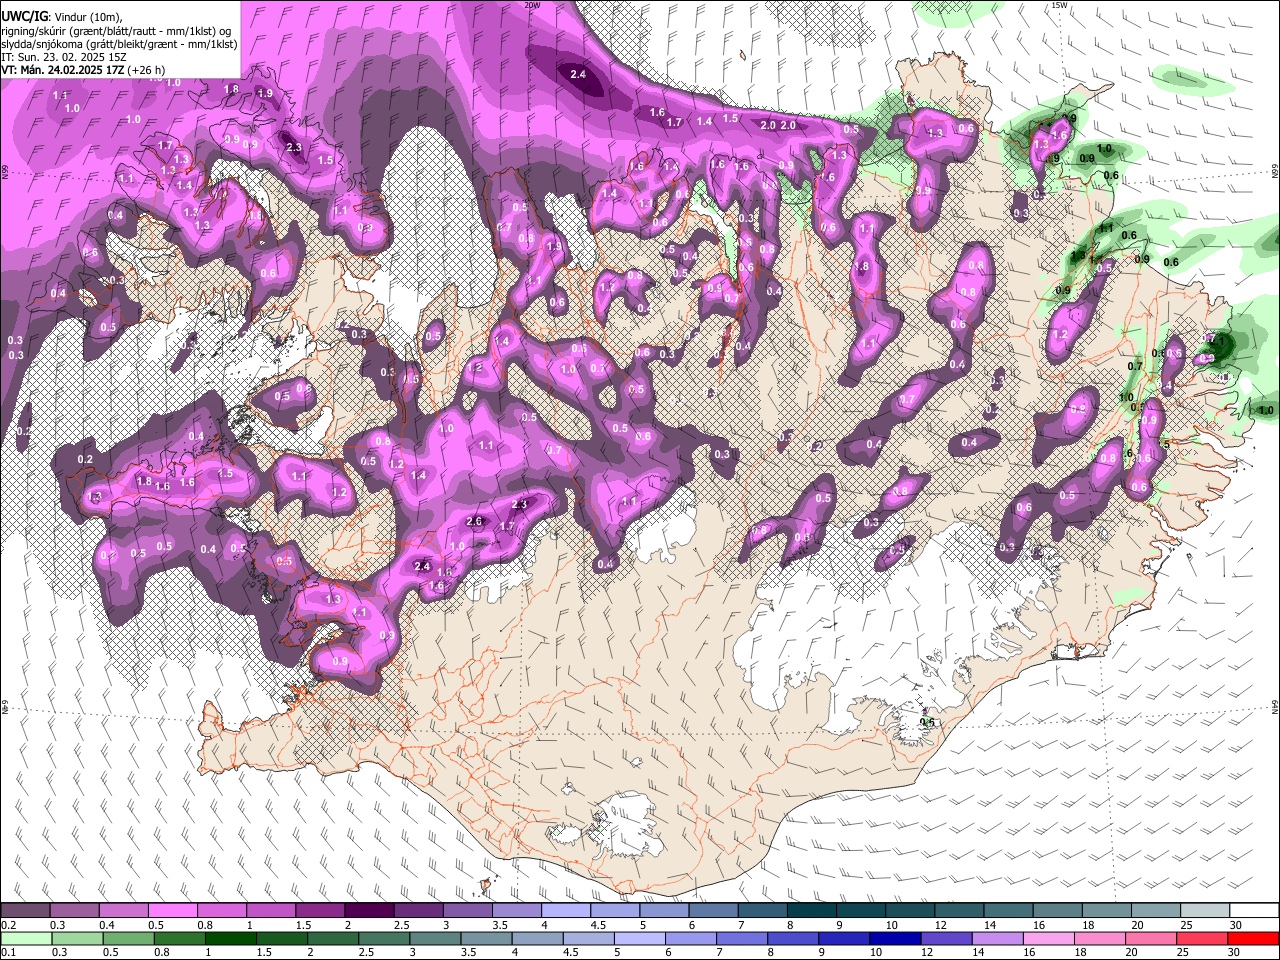This screenshot has height=960, width=1280.
Task: Click the '14' label in the top legend row
Action: click(x=990, y=925)
